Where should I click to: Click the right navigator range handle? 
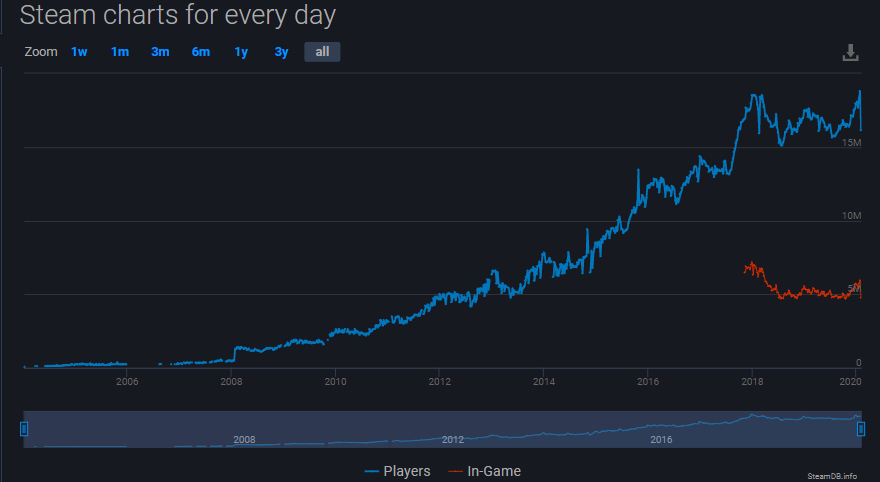pyautogui.click(x=860, y=429)
